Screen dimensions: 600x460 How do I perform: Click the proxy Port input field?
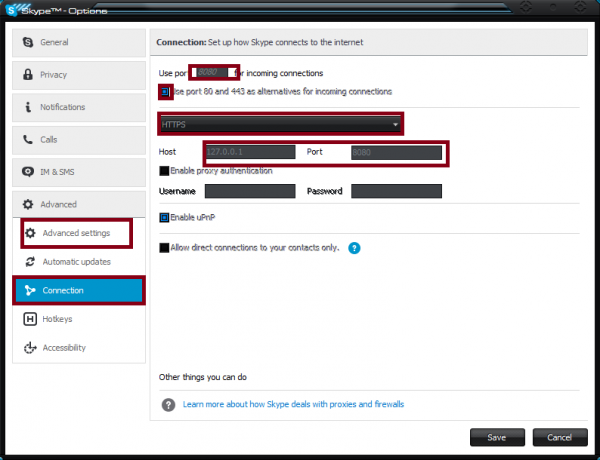coord(396,152)
